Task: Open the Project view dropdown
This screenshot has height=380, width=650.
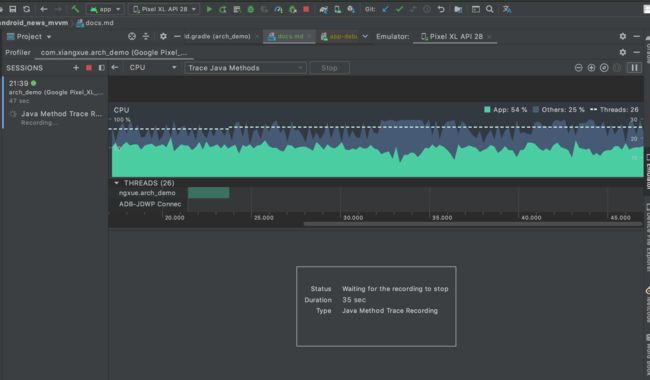Action: 29,36
